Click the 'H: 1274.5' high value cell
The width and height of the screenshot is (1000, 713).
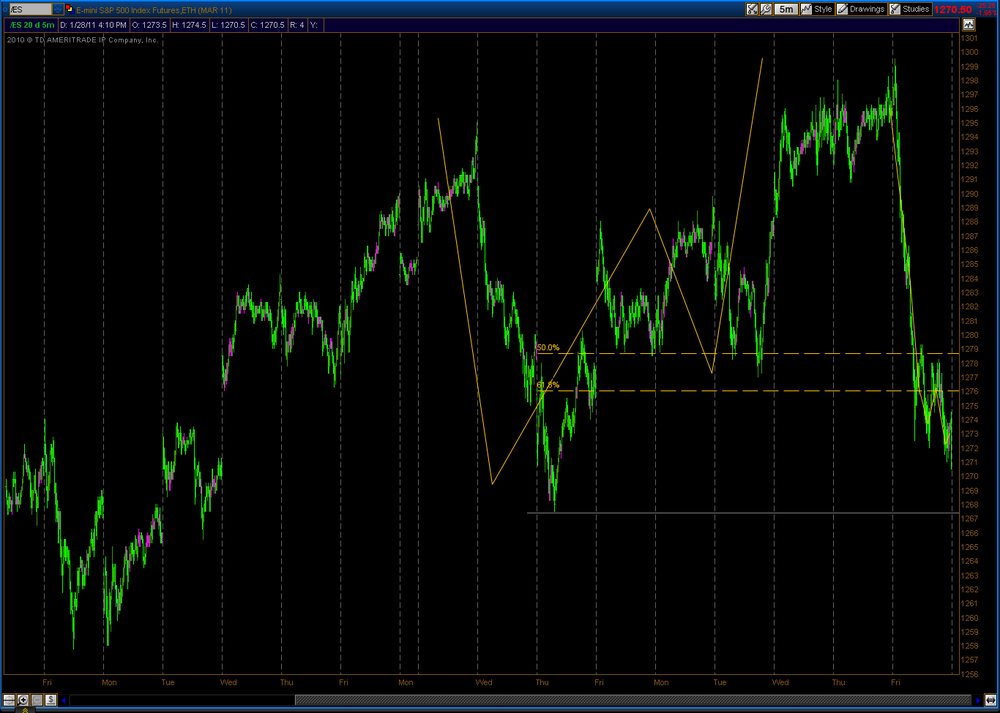click(x=189, y=26)
